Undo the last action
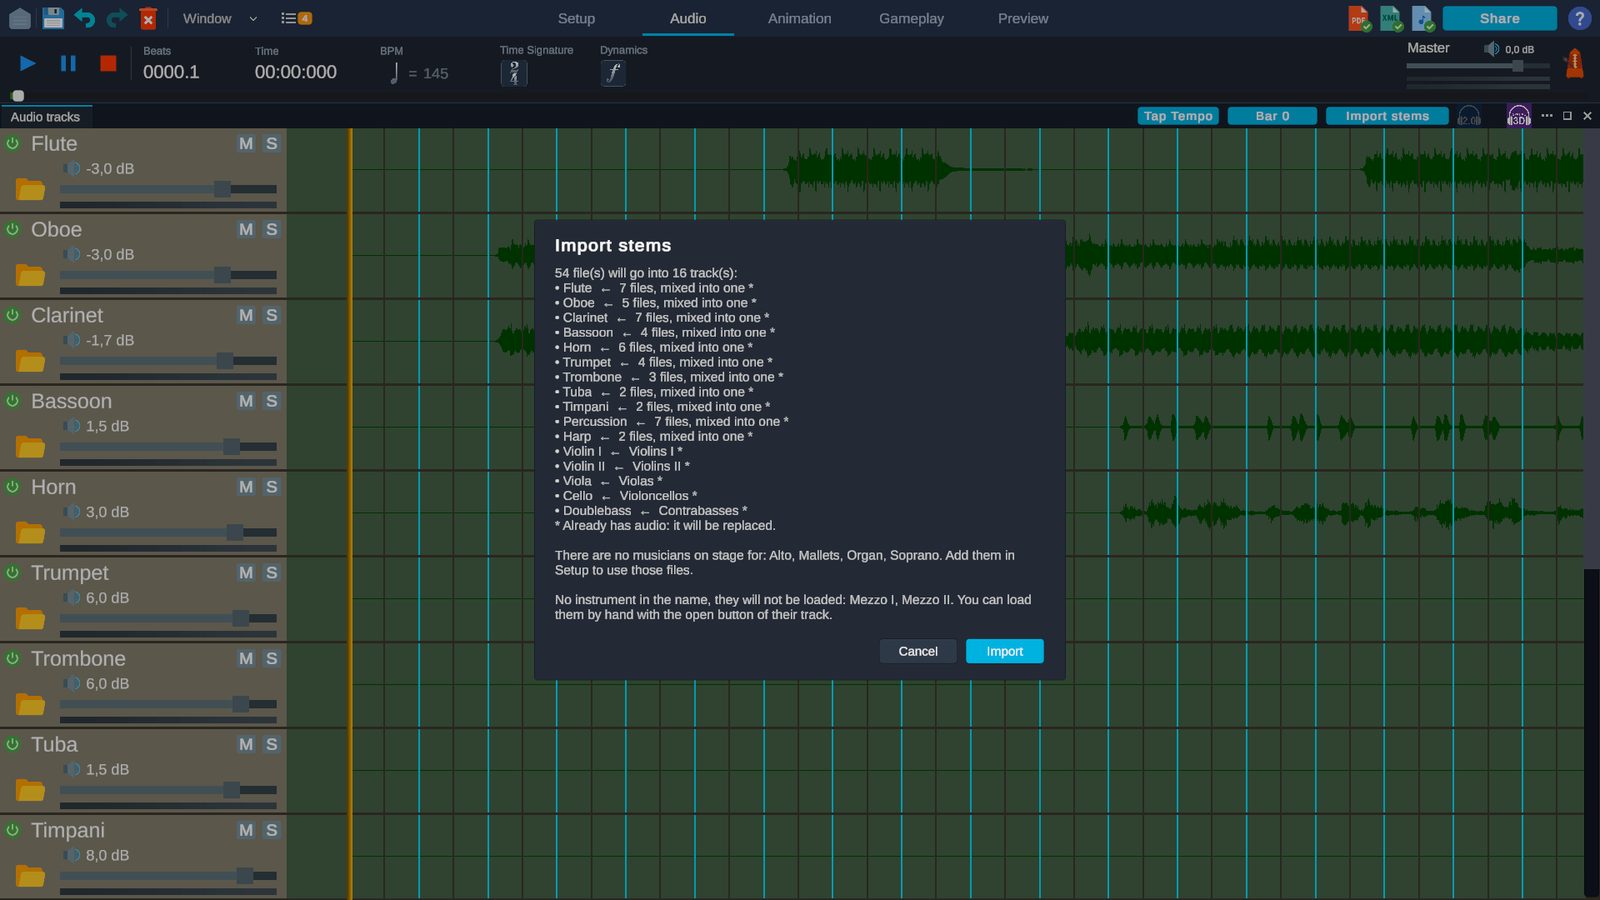The width and height of the screenshot is (1600, 900). [85, 18]
